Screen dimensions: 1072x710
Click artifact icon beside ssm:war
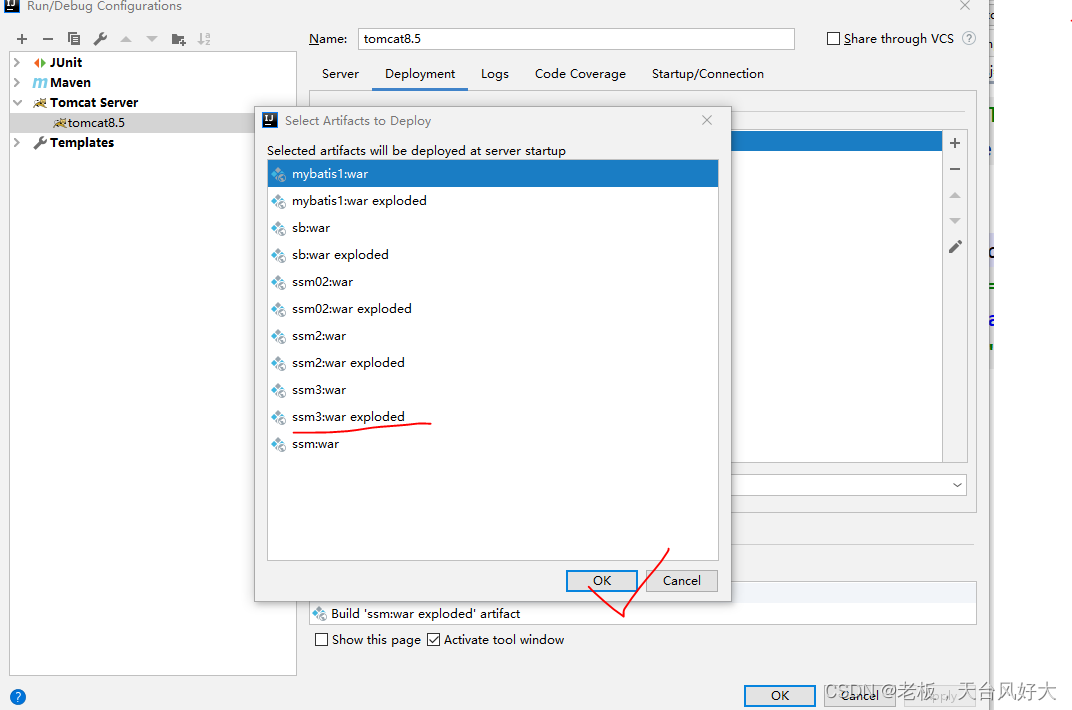click(278, 444)
